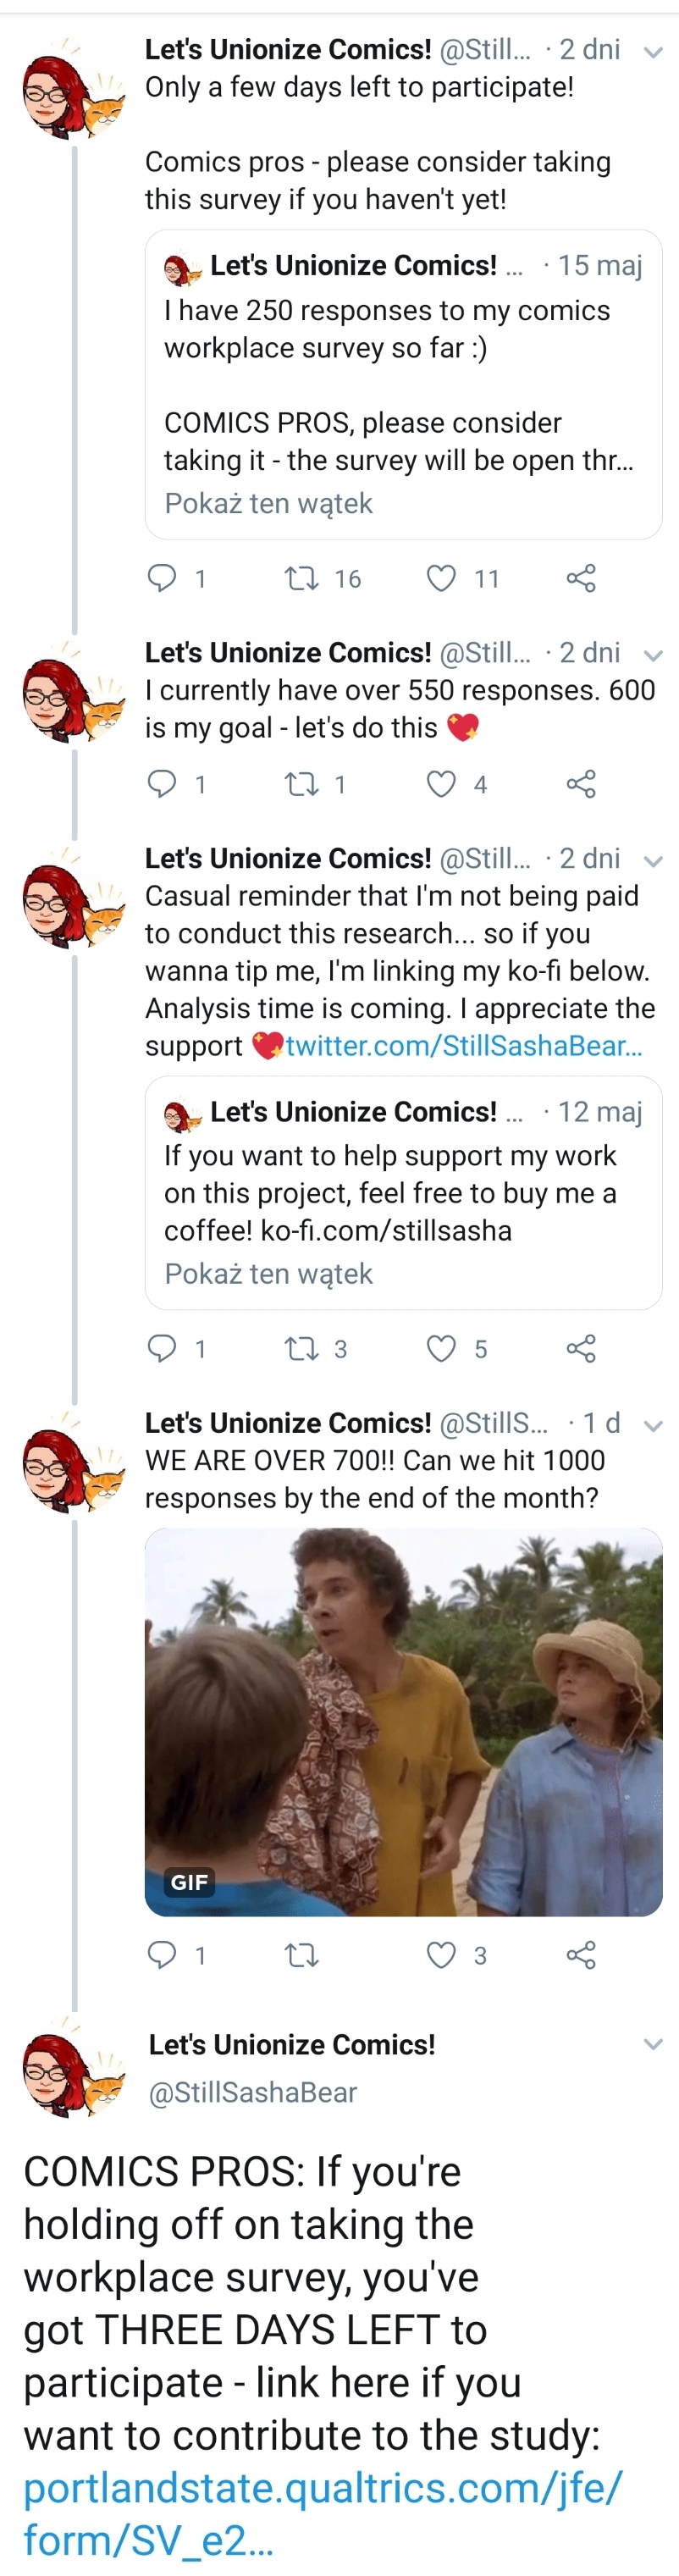Open the twitter.com/StillSashaBear link
Image resolution: width=679 pixels, height=2576 pixels.
point(464,1046)
